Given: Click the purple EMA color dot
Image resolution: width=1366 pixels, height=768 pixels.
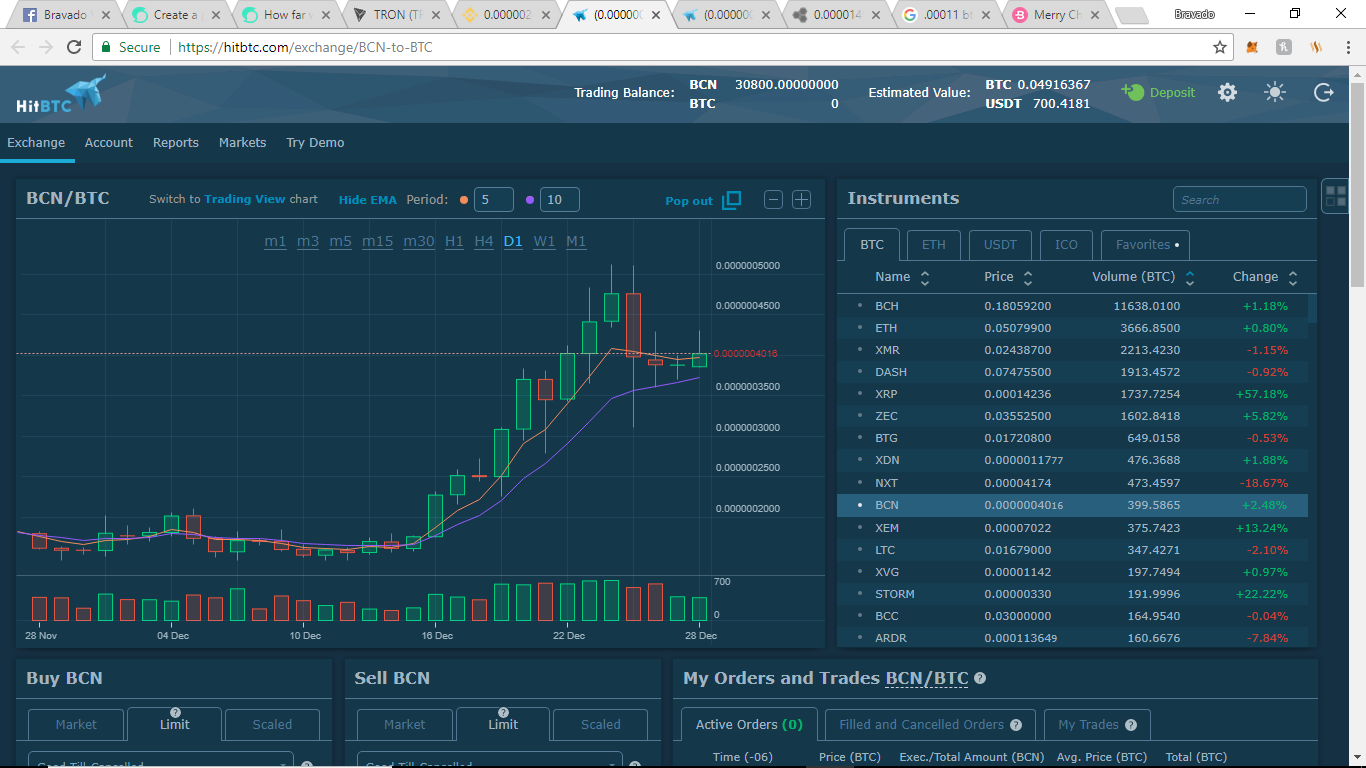Looking at the screenshot, I should (x=530, y=200).
